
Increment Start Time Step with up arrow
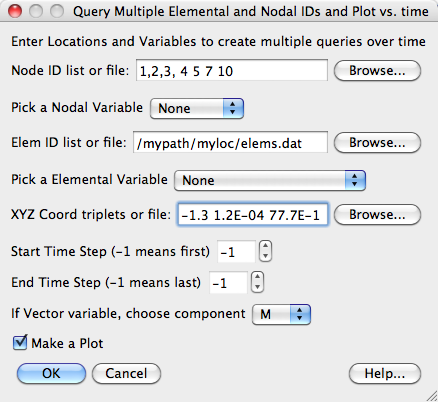click(265, 246)
